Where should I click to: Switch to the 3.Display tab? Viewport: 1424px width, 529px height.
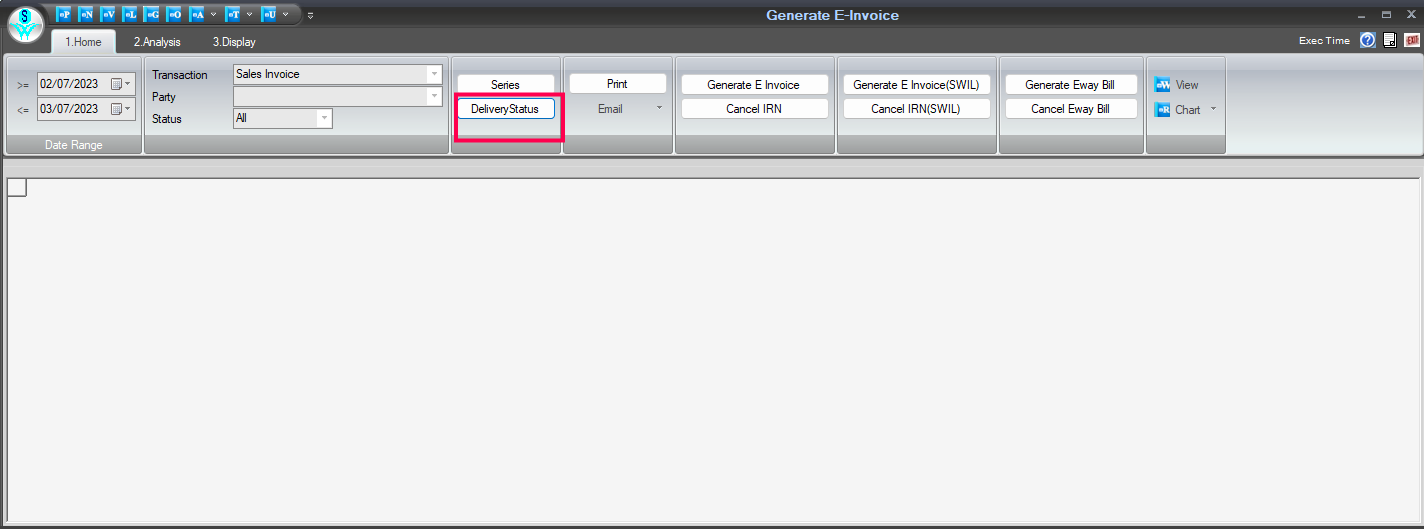point(234,42)
